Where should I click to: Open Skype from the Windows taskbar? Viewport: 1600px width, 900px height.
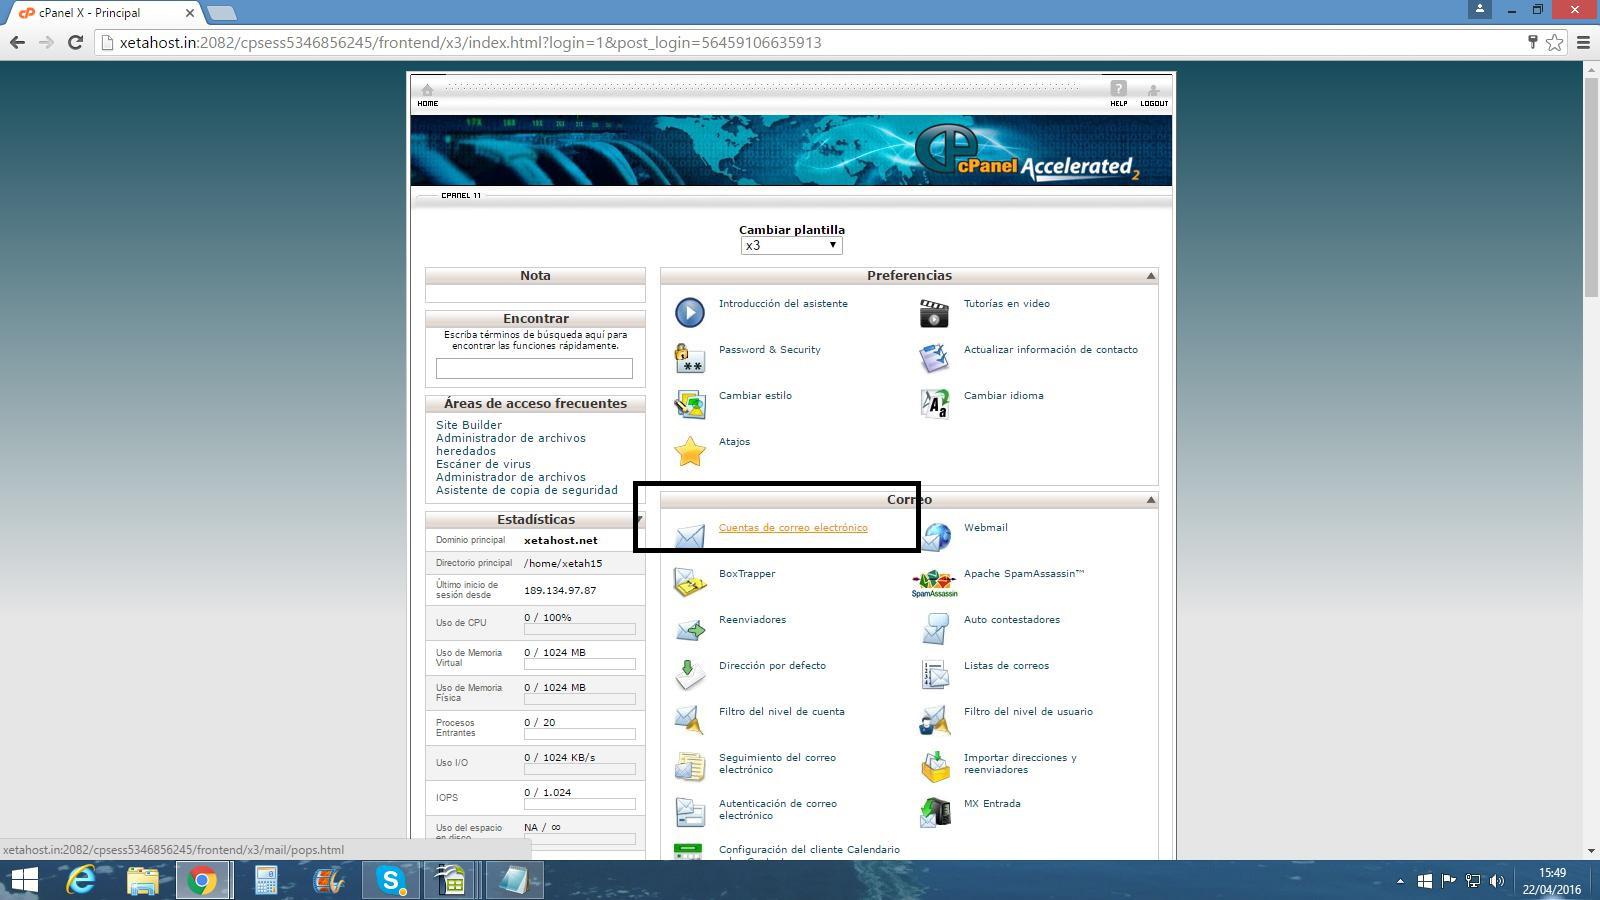[x=390, y=880]
